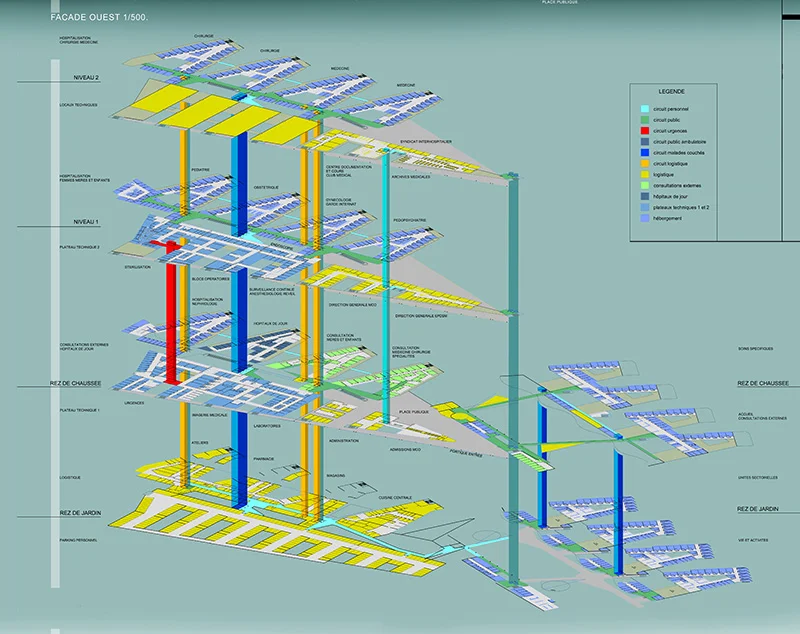Screen dimensions: 800x634
Task: Select the 'DIRECTION GENERALE EPDSM' label
Action: coord(421,316)
